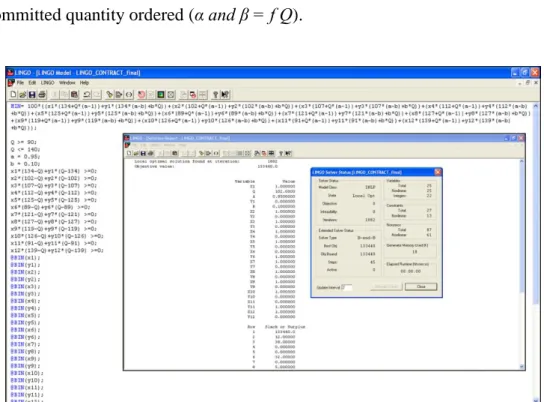Open the Edit menu
This screenshot has height=402, width=544.
click(32, 83)
